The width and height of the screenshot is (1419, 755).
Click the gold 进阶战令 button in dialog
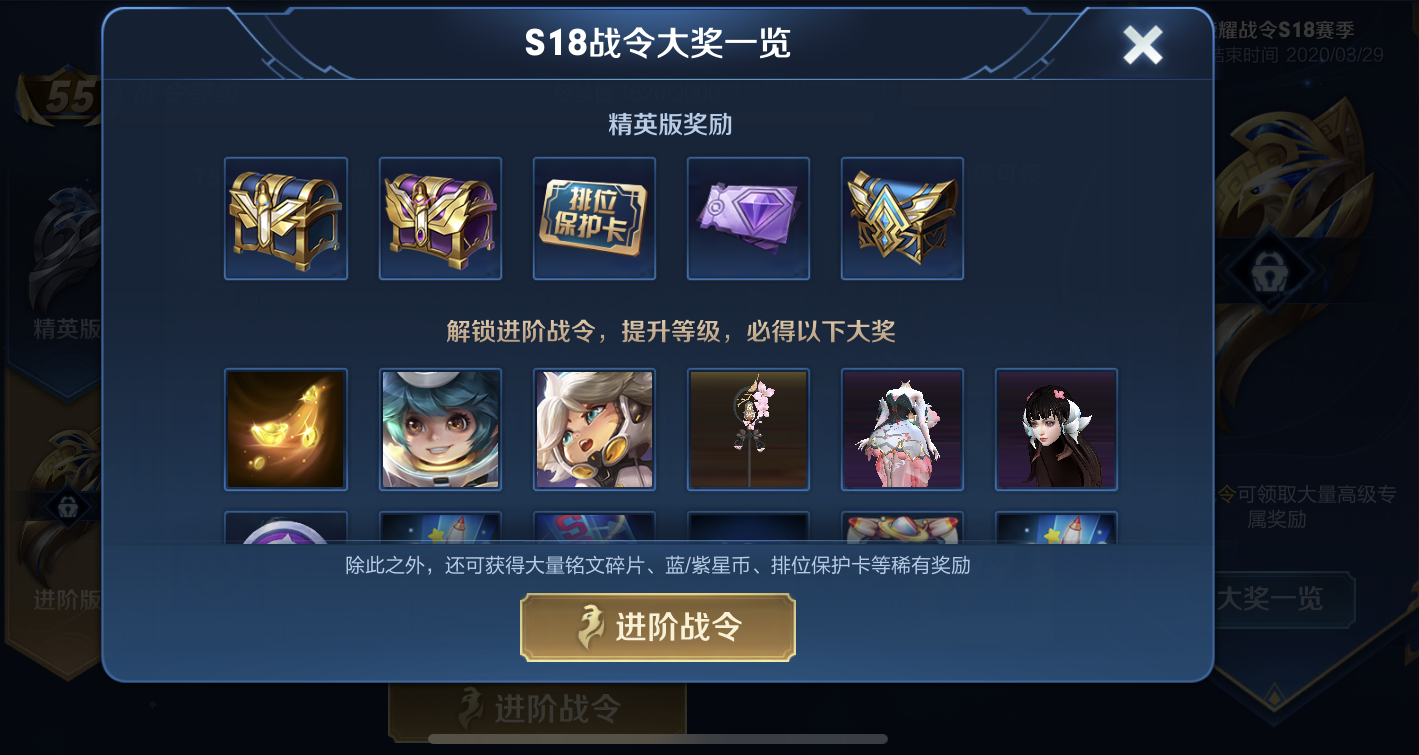658,628
